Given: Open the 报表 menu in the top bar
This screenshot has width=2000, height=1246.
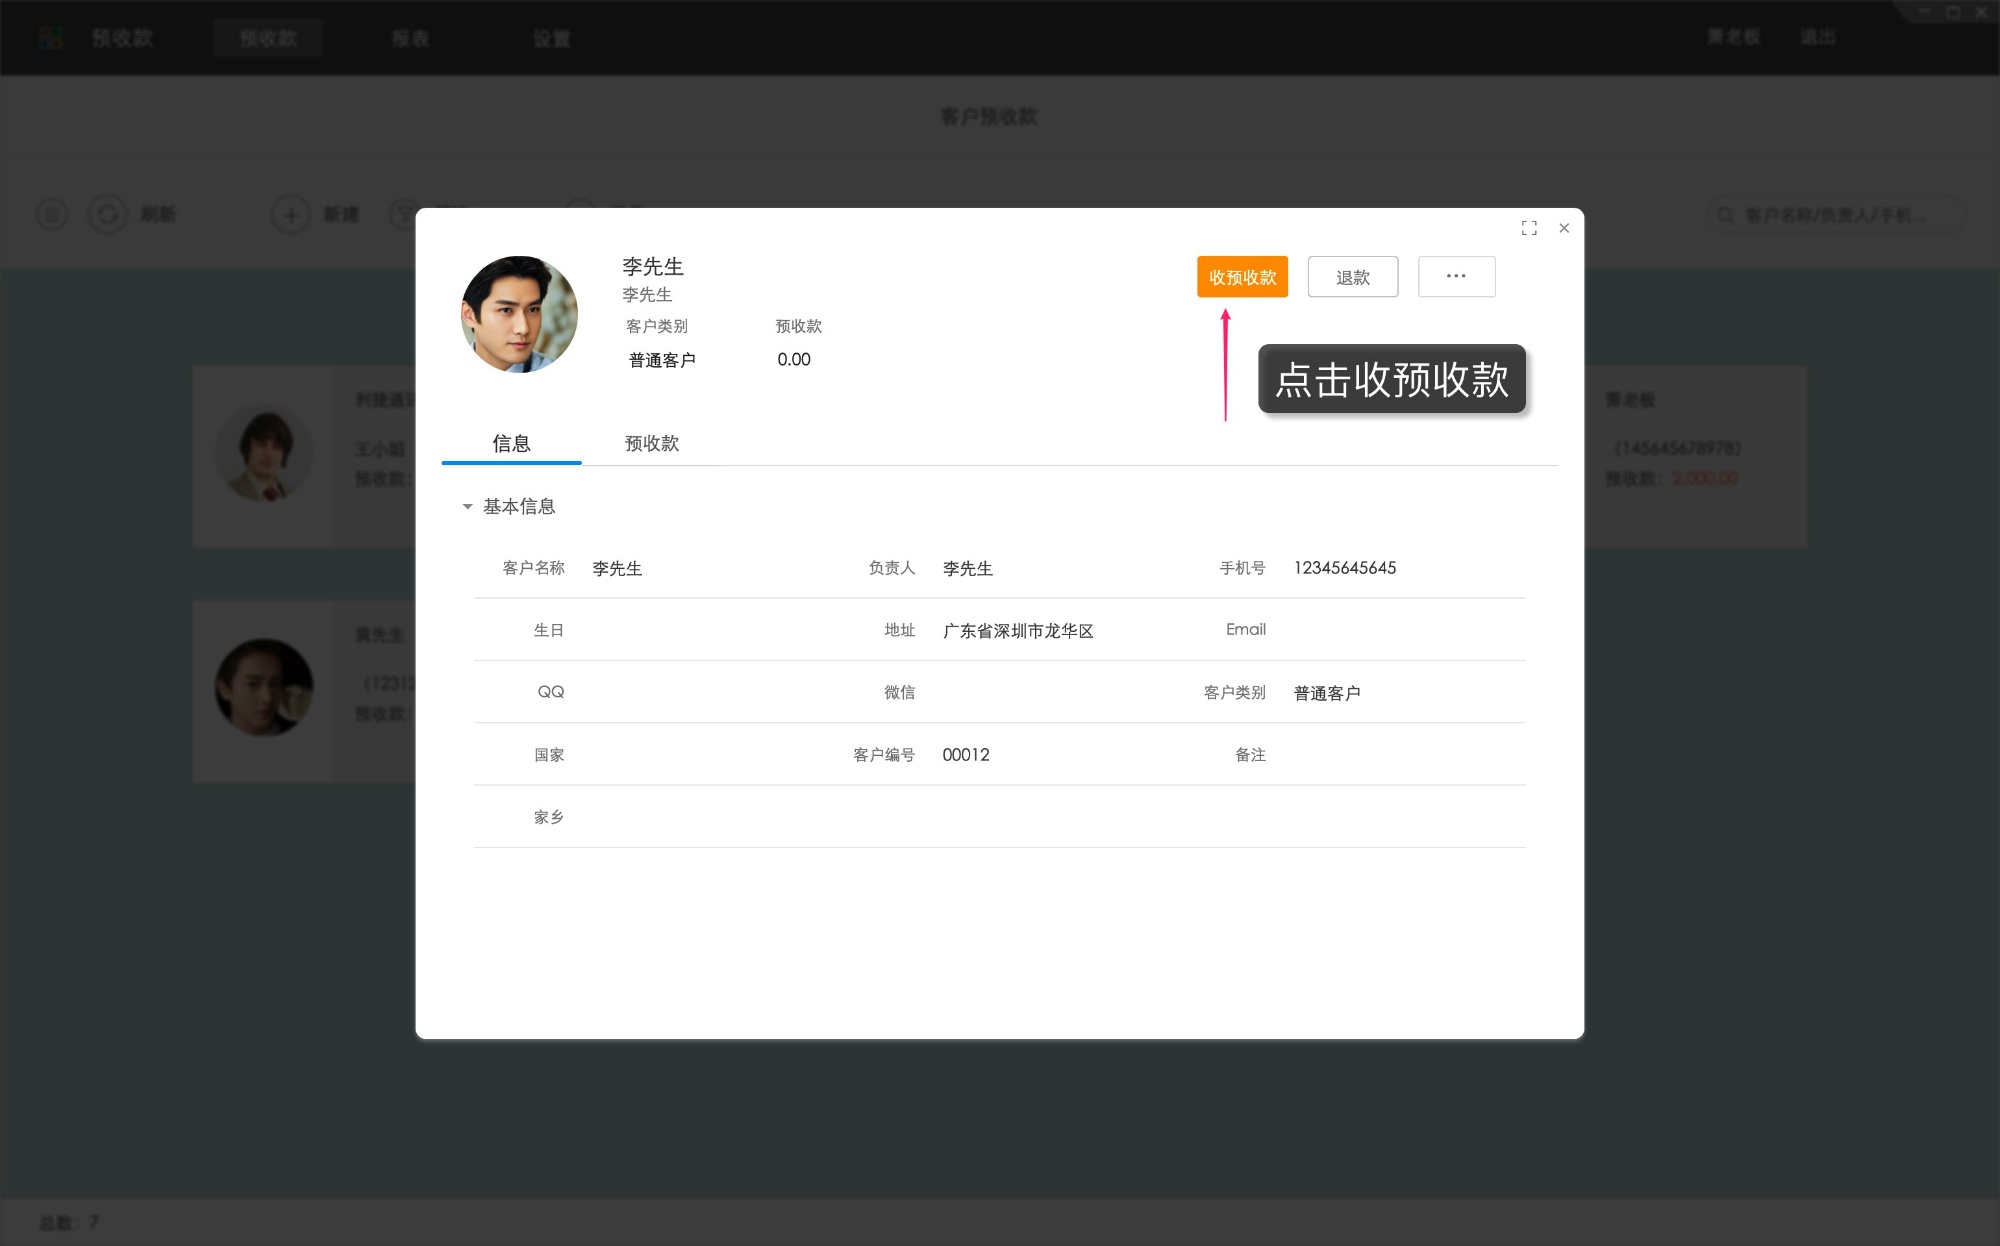Looking at the screenshot, I should pos(411,37).
